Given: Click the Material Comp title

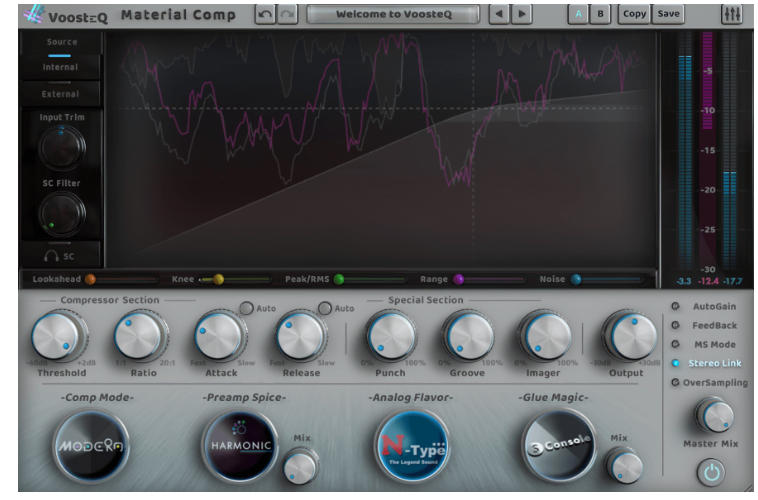Looking at the screenshot, I should [178, 15].
